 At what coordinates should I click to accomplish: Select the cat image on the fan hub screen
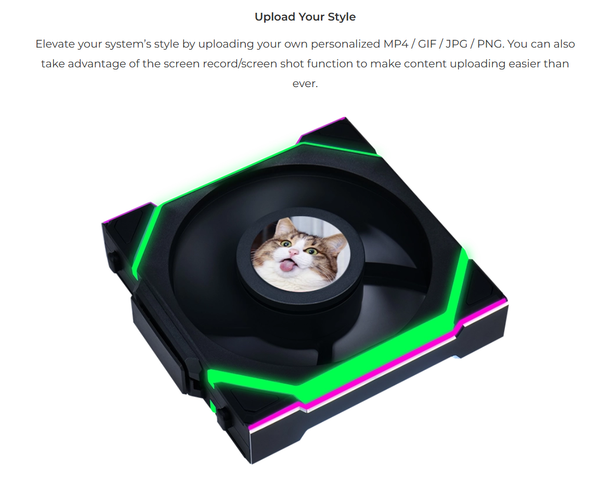click(300, 254)
